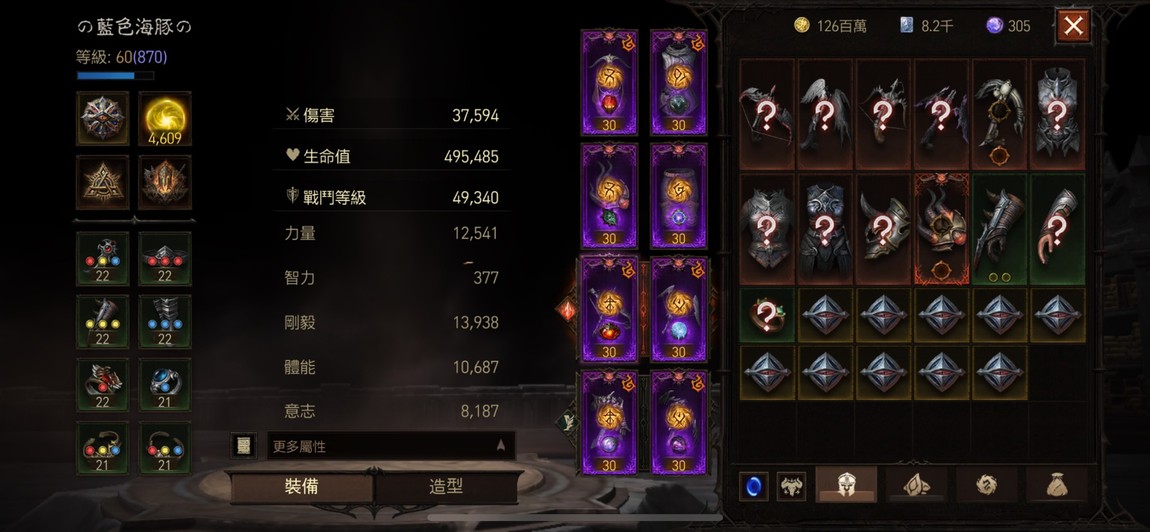Open the golden orb 4,609 resonance icon
The image size is (1150, 532).
(x=164, y=118)
